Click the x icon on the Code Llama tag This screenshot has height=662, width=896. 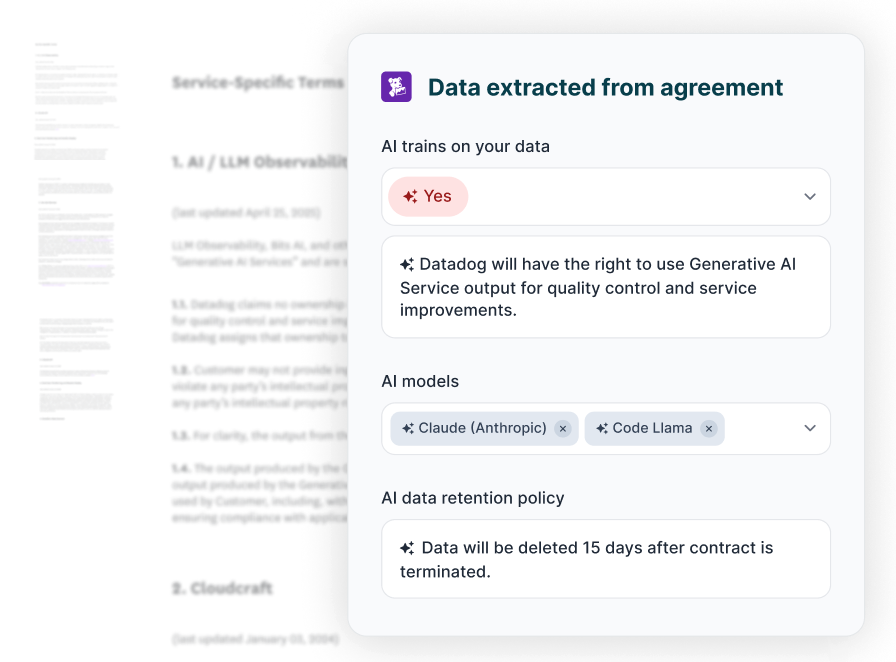pos(708,428)
